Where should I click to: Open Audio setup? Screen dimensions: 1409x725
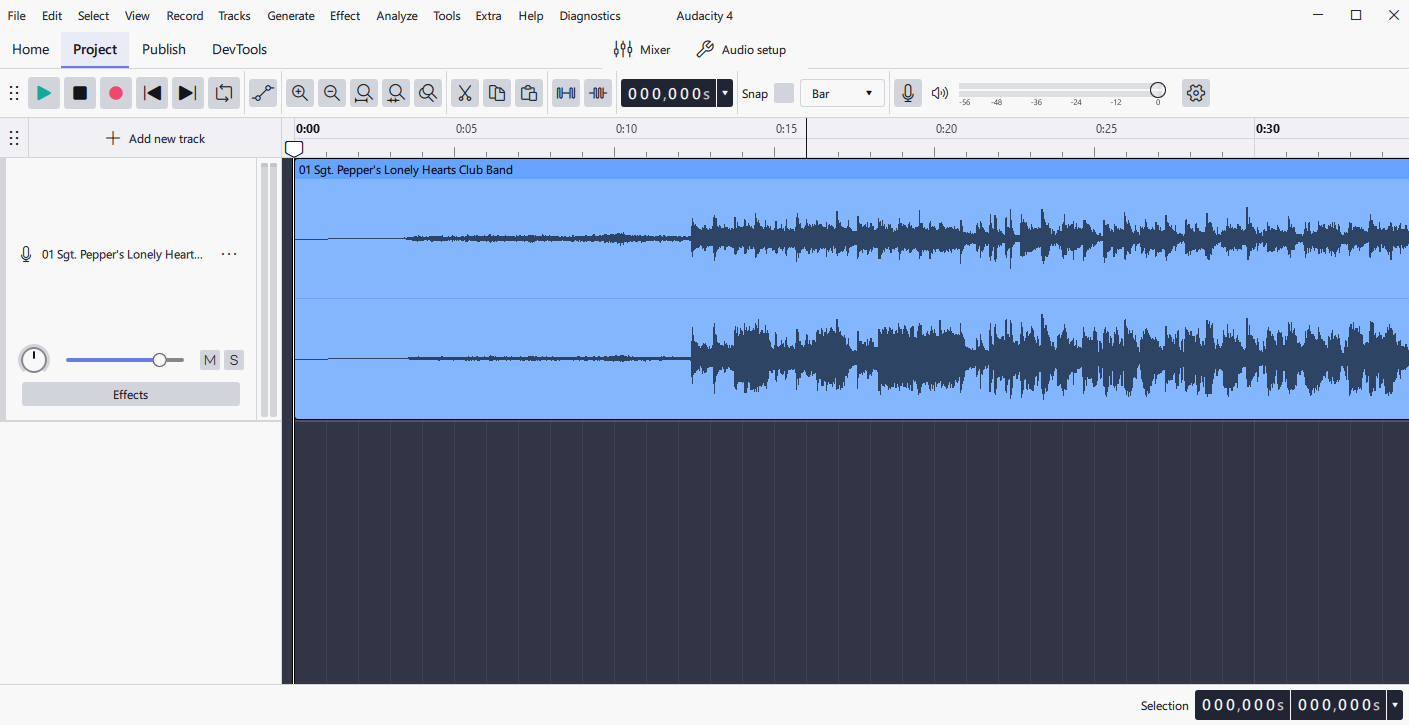click(741, 49)
